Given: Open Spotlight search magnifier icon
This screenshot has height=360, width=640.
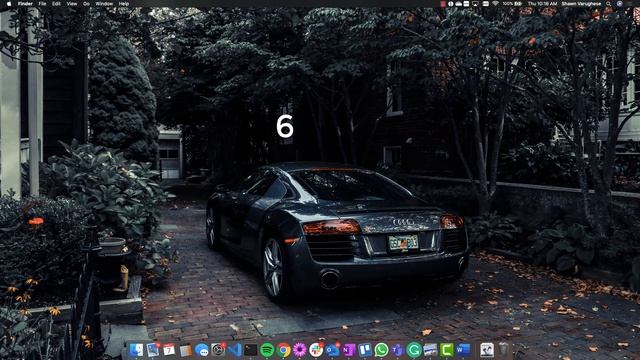Looking at the screenshot, I should (609, 4).
